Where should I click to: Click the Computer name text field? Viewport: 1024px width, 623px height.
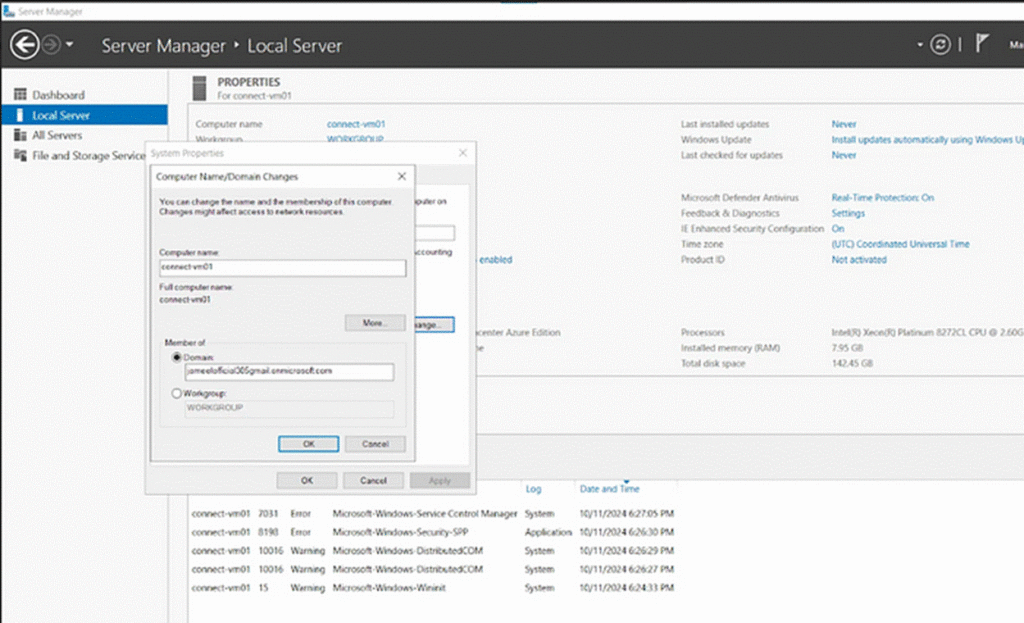click(x=282, y=268)
